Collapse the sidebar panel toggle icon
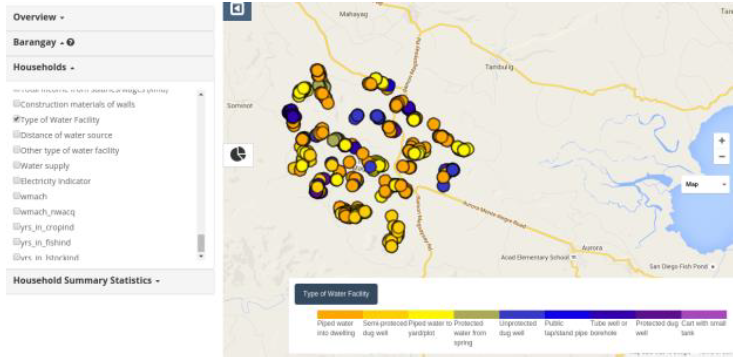This screenshot has height=362, width=742. pyautogui.click(x=237, y=9)
